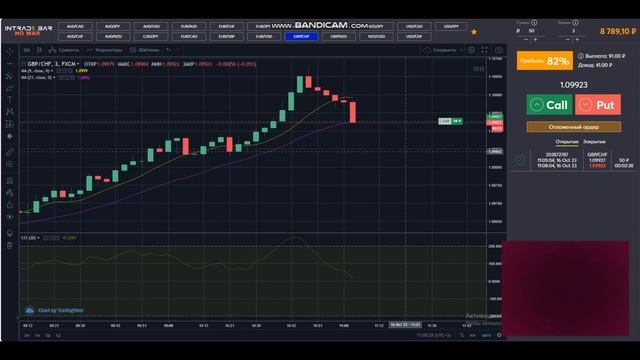640x360 pixels.
Task: Open the Compare symbols button
Action: click(x=64, y=50)
